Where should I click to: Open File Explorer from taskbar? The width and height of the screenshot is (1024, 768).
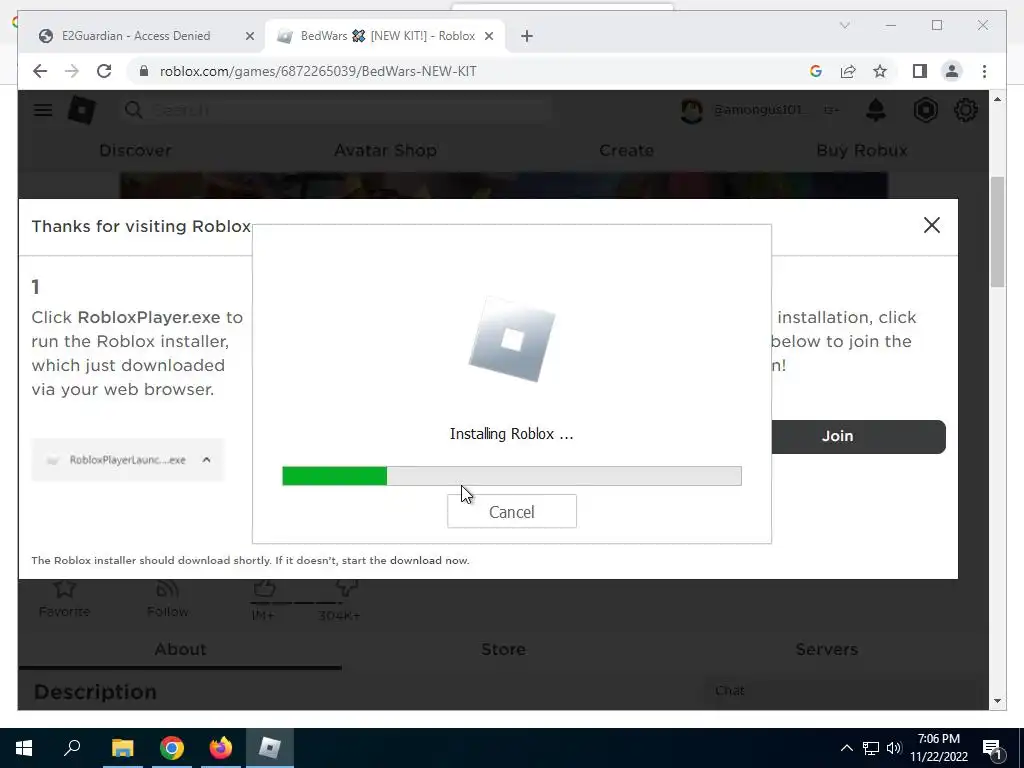[122, 748]
